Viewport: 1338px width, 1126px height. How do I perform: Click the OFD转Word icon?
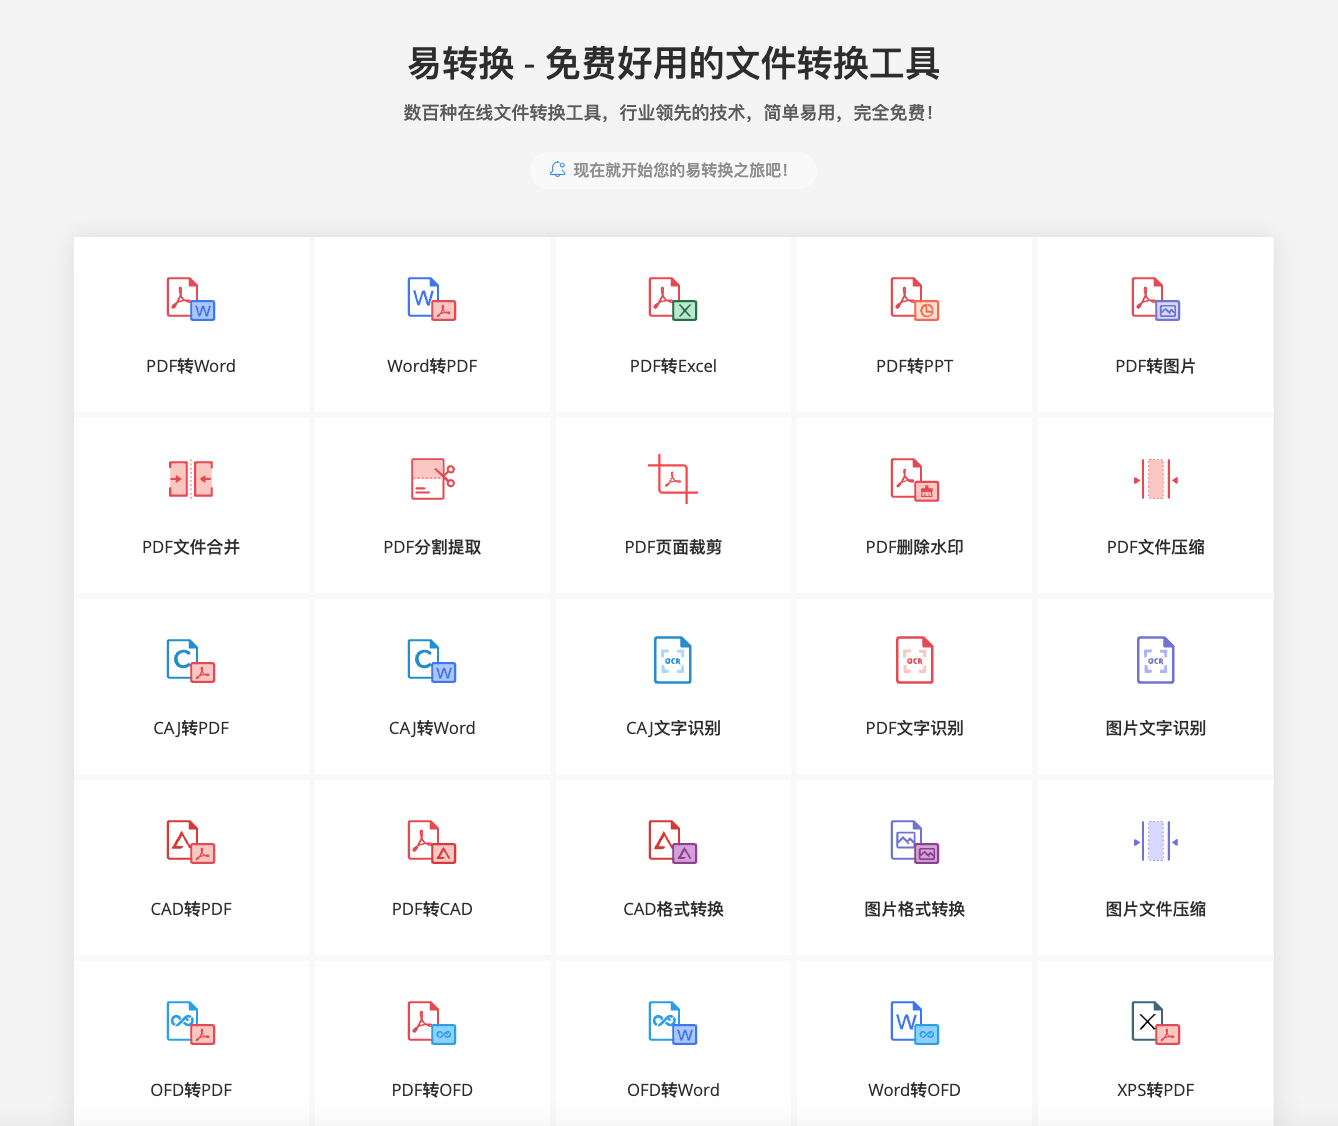[x=673, y=1023]
